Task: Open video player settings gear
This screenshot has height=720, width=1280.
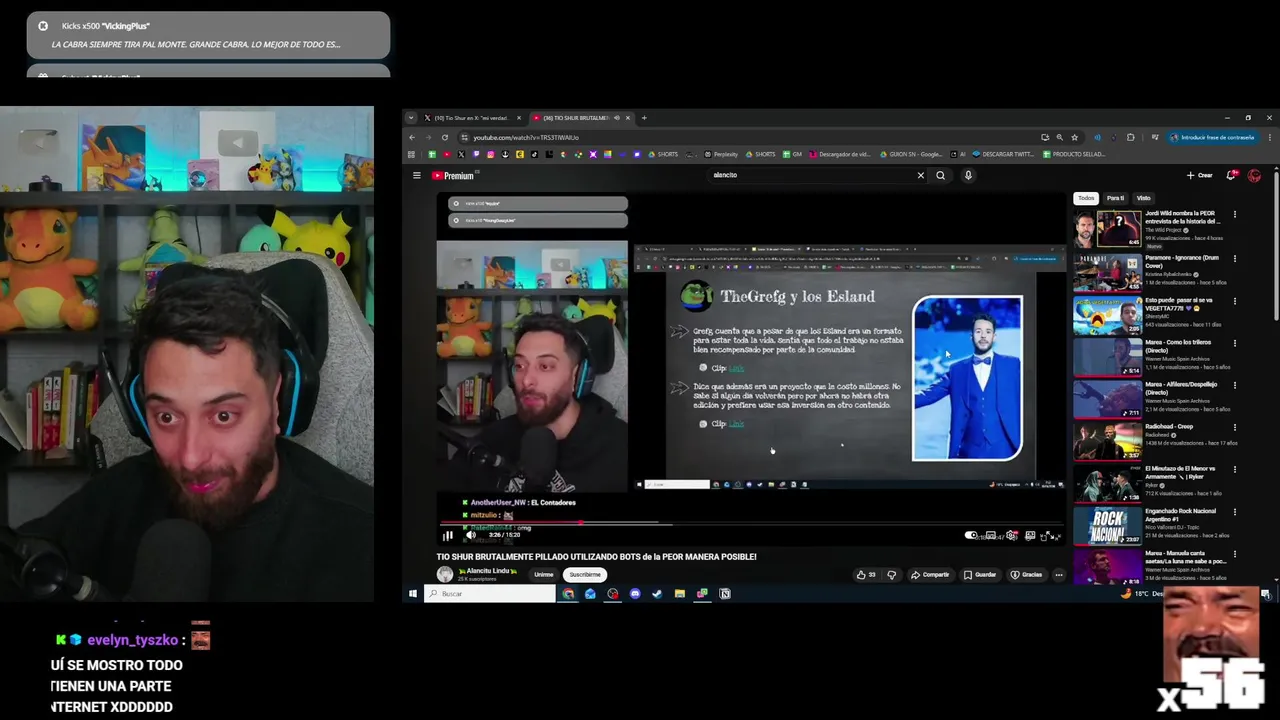Action: 1012,535
